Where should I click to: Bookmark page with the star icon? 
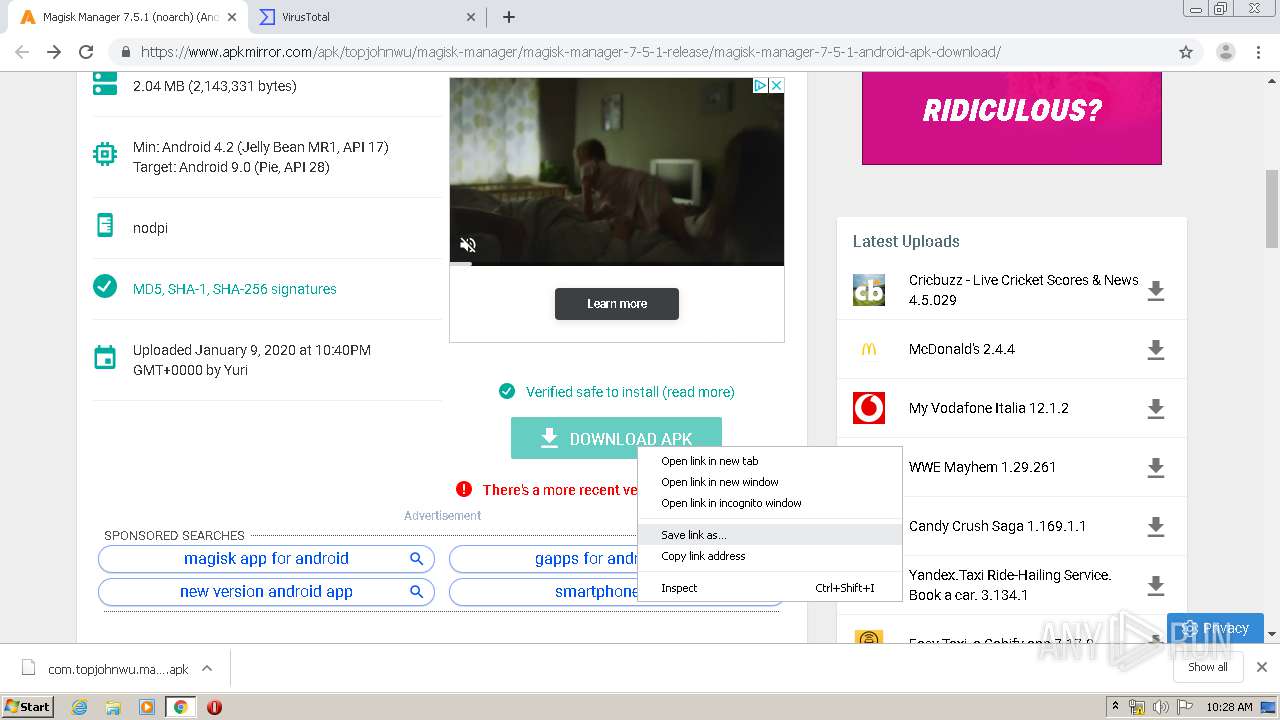[x=1186, y=52]
